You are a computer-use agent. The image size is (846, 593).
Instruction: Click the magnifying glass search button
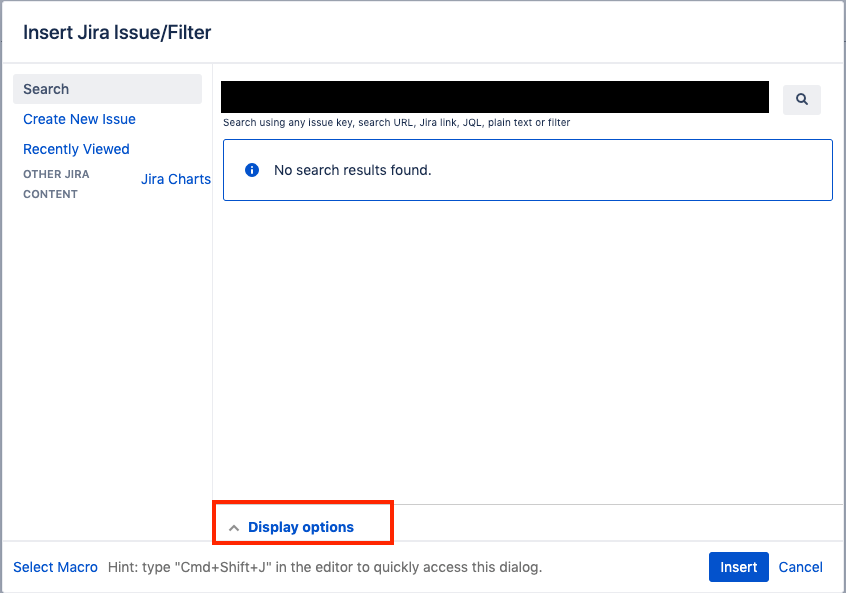pyautogui.click(x=802, y=99)
